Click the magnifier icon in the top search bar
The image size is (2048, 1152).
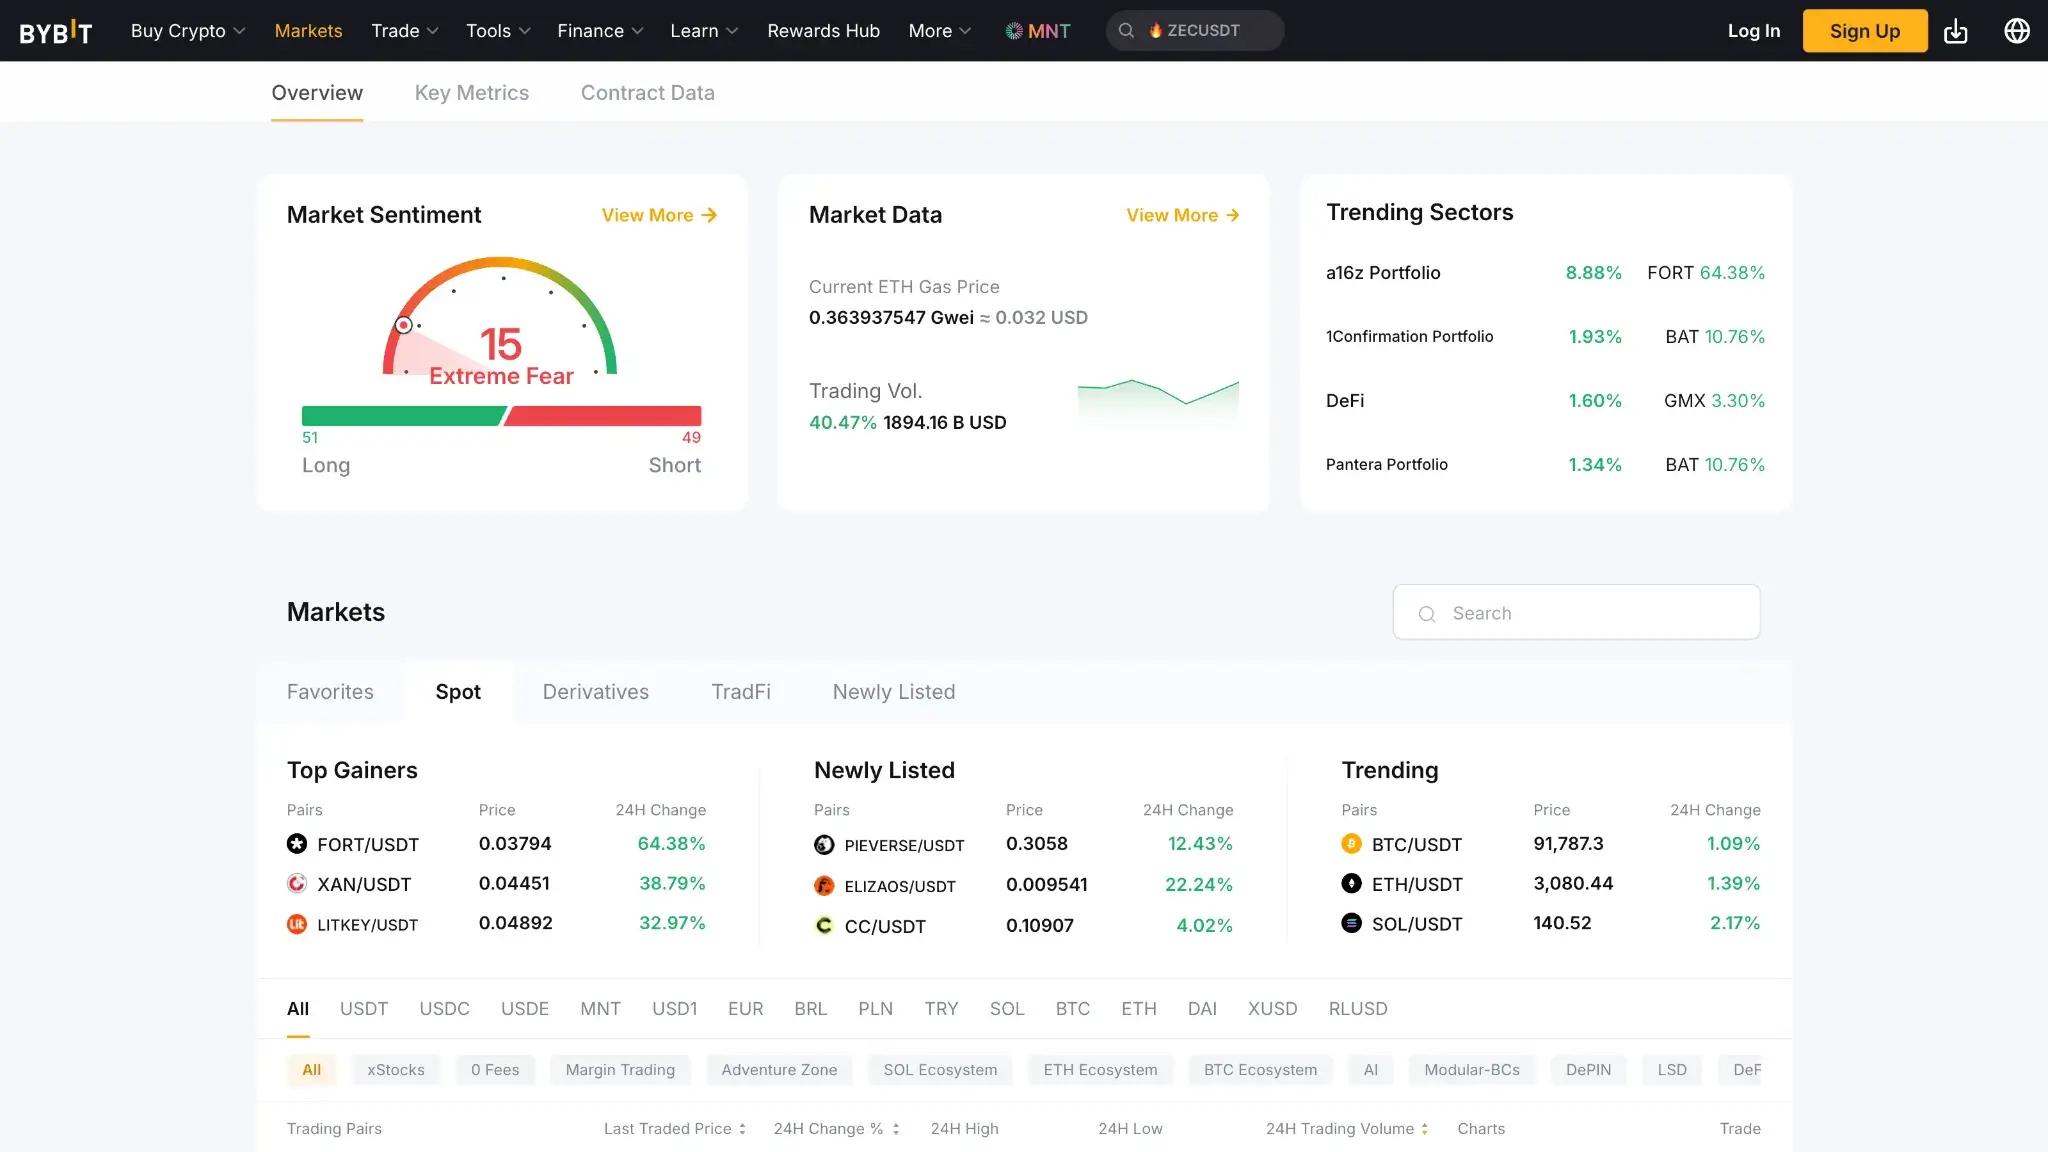click(1126, 30)
